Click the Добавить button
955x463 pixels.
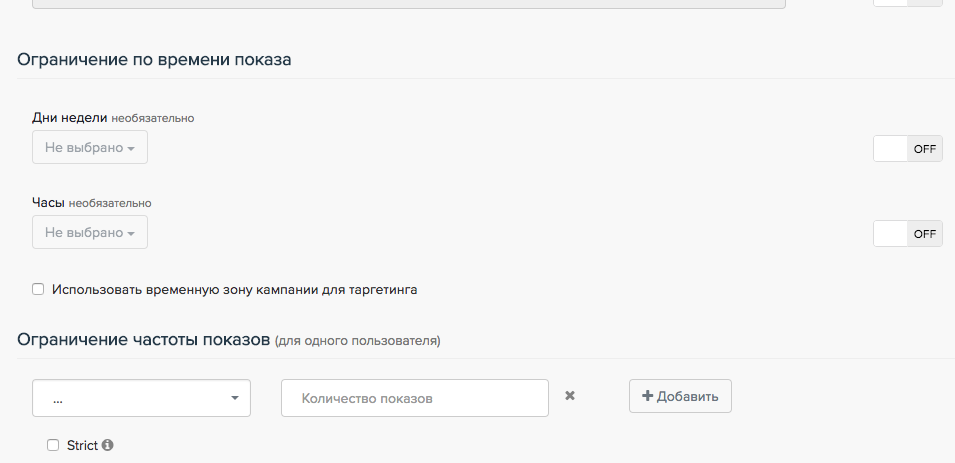680,396
